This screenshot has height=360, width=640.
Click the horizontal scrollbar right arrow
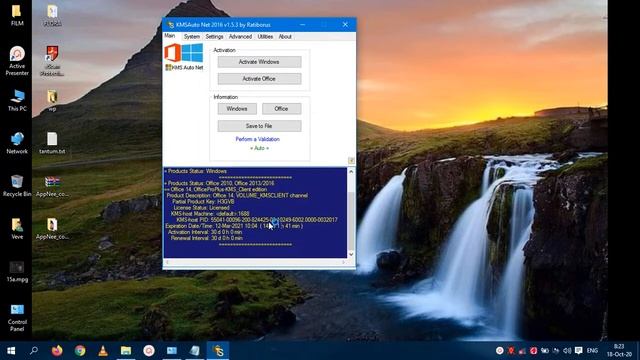point(344,262)
